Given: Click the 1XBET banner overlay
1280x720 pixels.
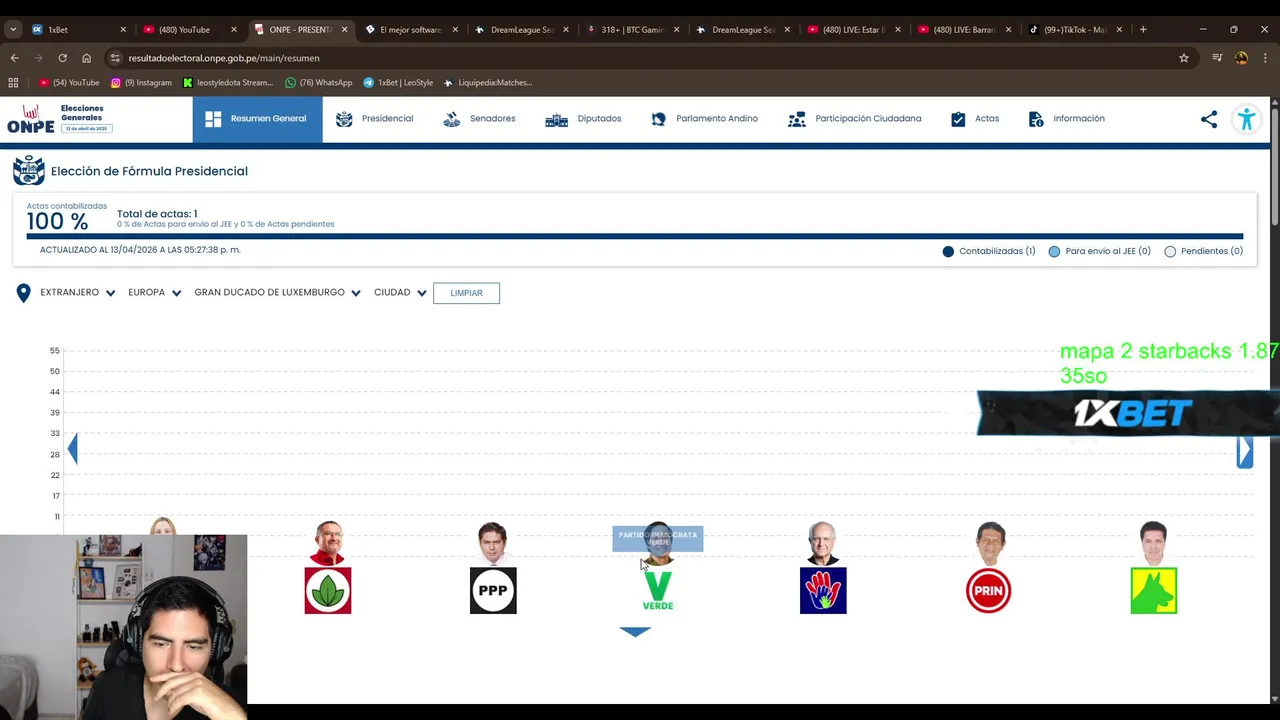Looking at the screenshot, I should point(1128,413).
